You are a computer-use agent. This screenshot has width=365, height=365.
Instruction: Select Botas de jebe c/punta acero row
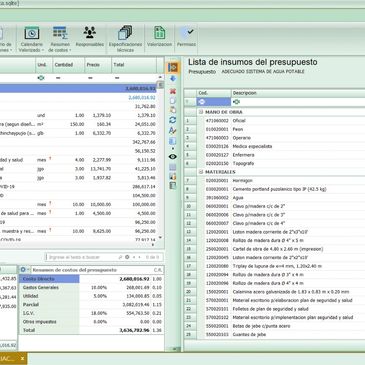coord(275,326)
